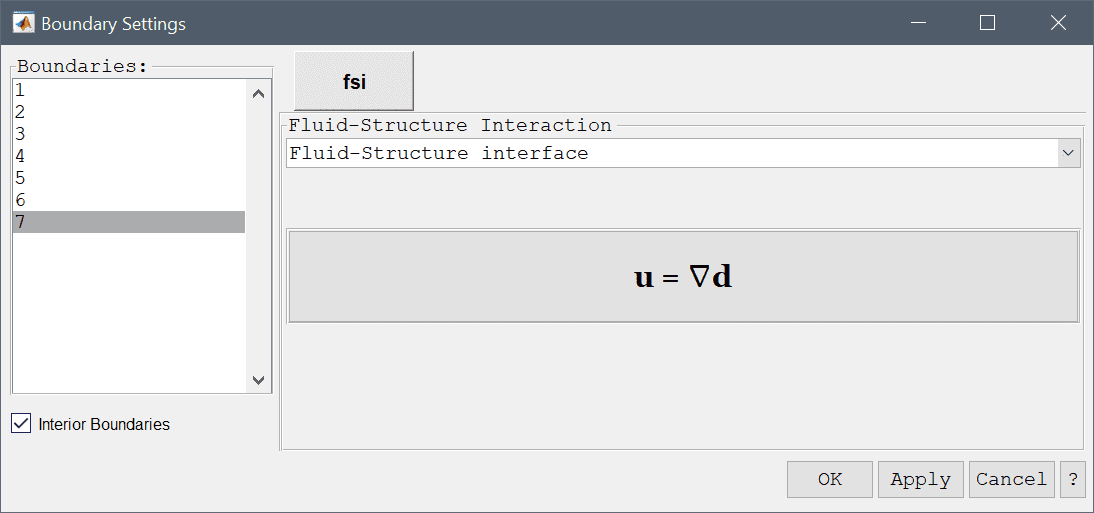The image size is (1094, 513).
Task: Select highlighted boundary 7
Action: pos(129,222)
